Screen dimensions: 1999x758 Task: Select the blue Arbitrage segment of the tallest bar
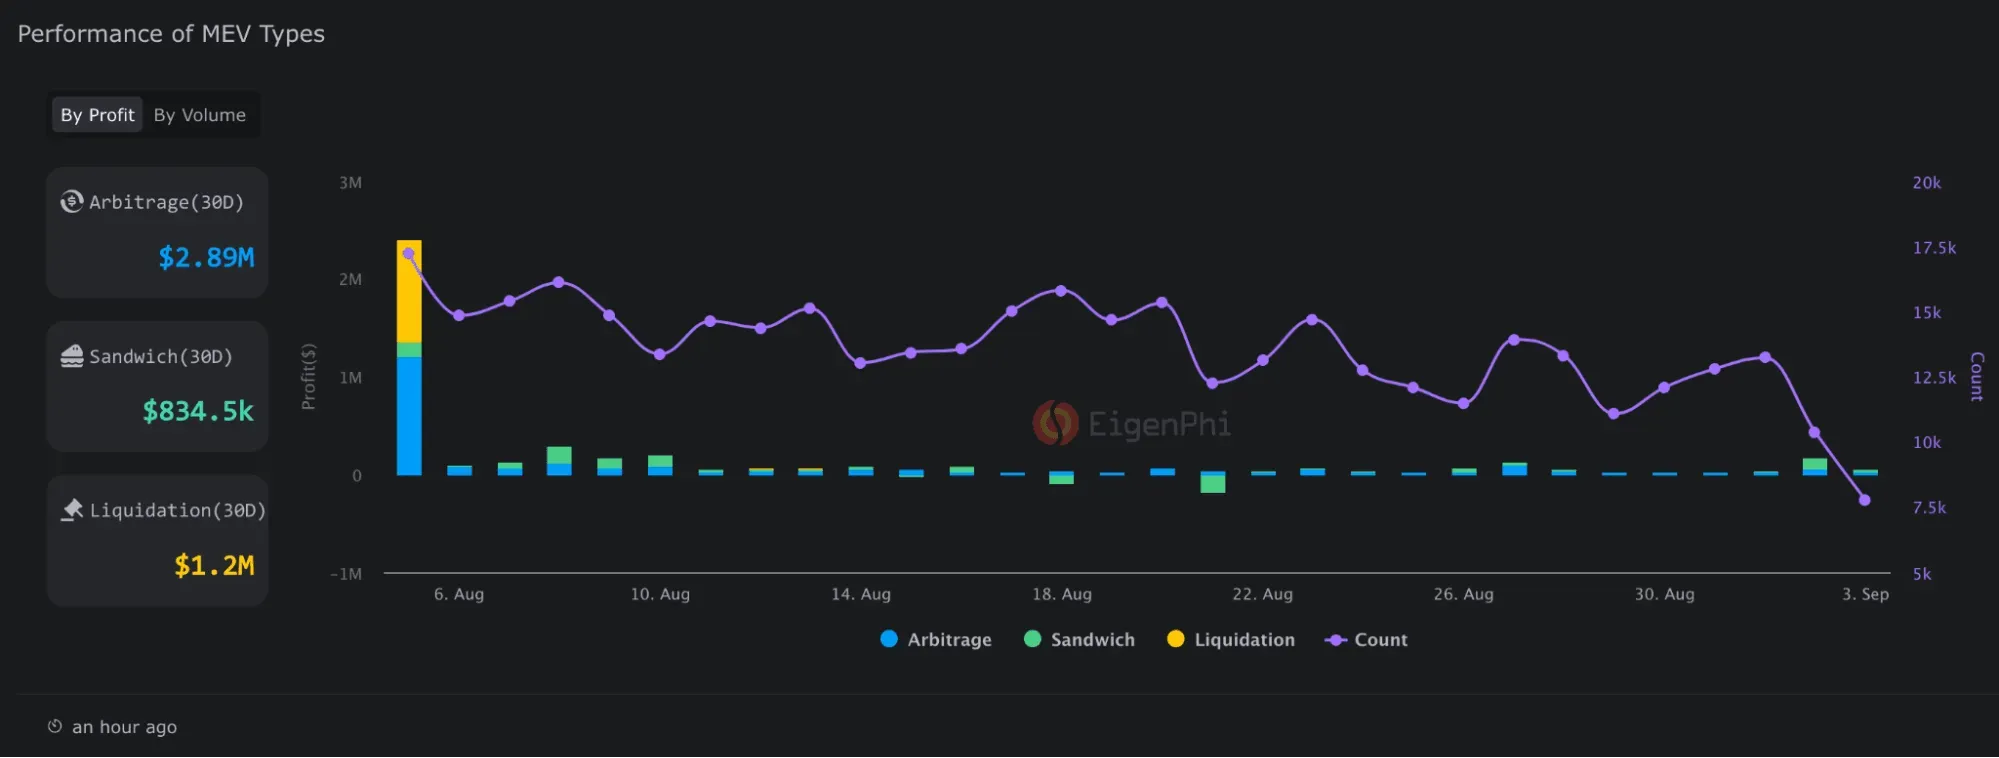pos(409,416)
